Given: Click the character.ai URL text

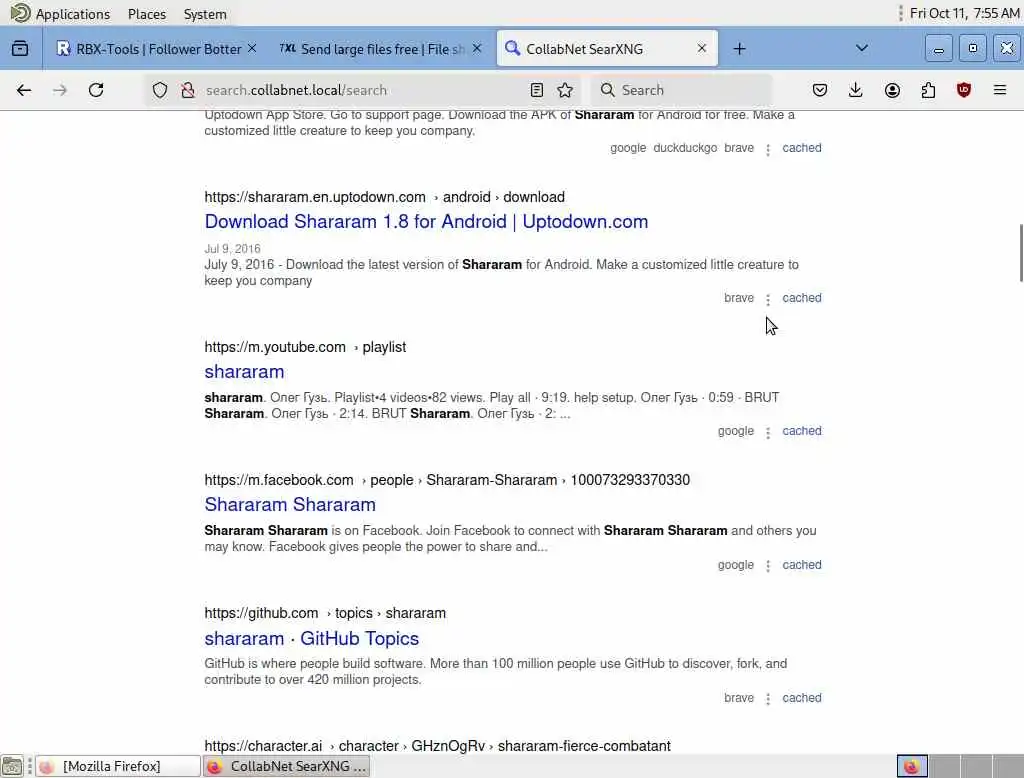Looking at the screenshot, I should [263, 746].
